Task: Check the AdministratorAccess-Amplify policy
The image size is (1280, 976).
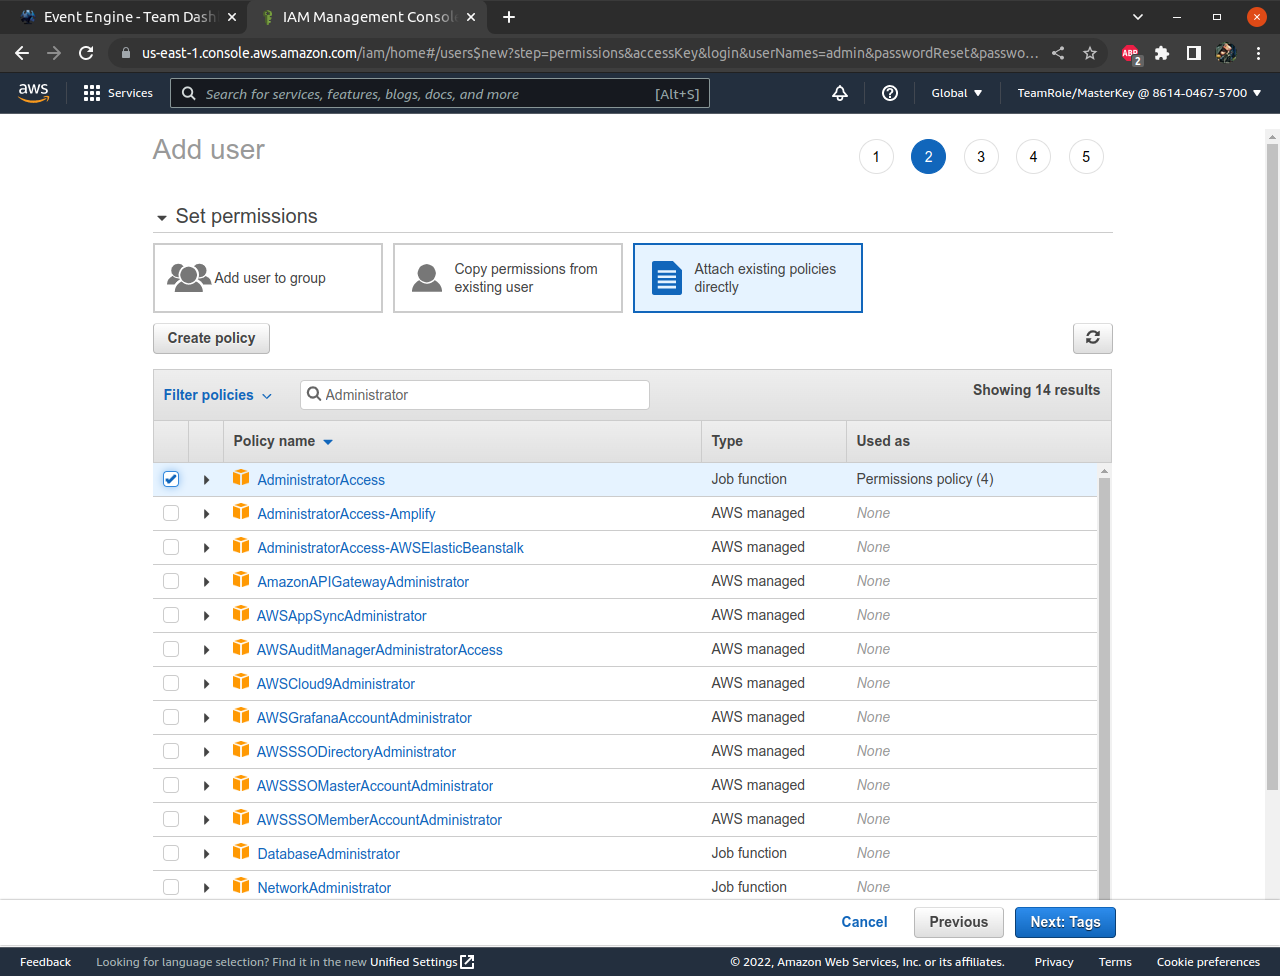Action: 171,513
